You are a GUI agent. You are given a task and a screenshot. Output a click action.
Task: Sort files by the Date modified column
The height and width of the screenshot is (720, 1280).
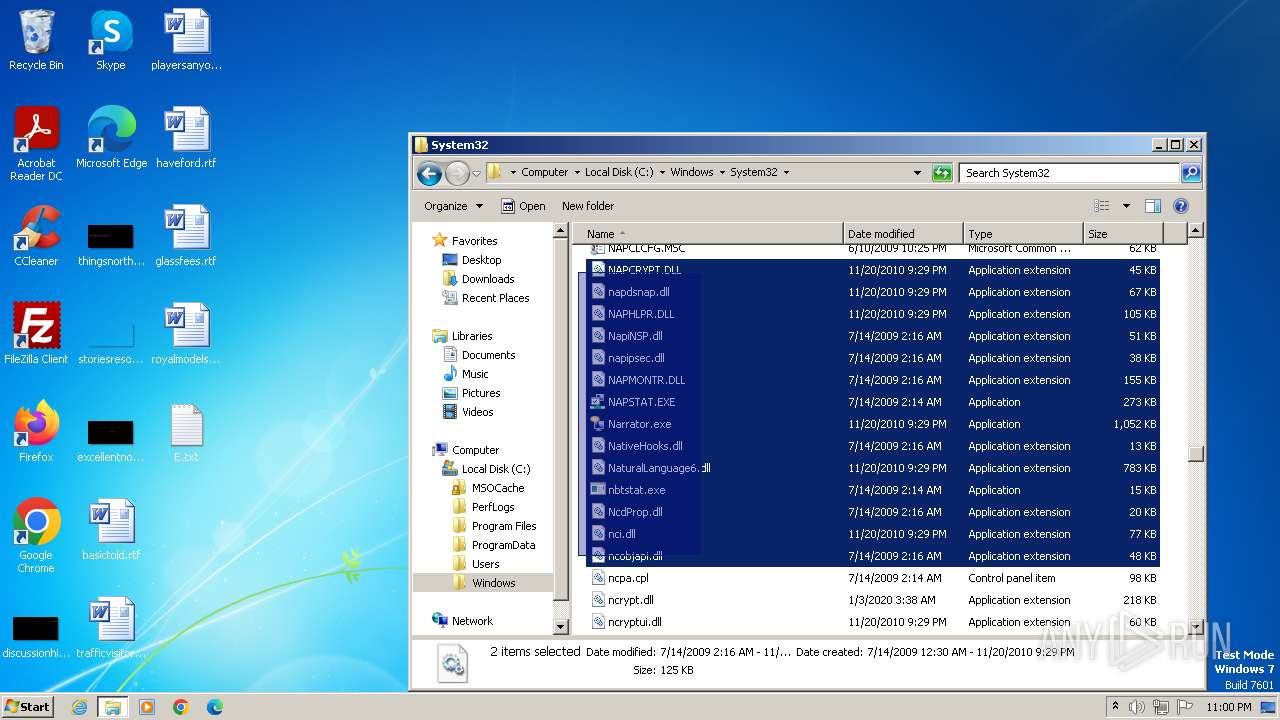click(904, 233)
